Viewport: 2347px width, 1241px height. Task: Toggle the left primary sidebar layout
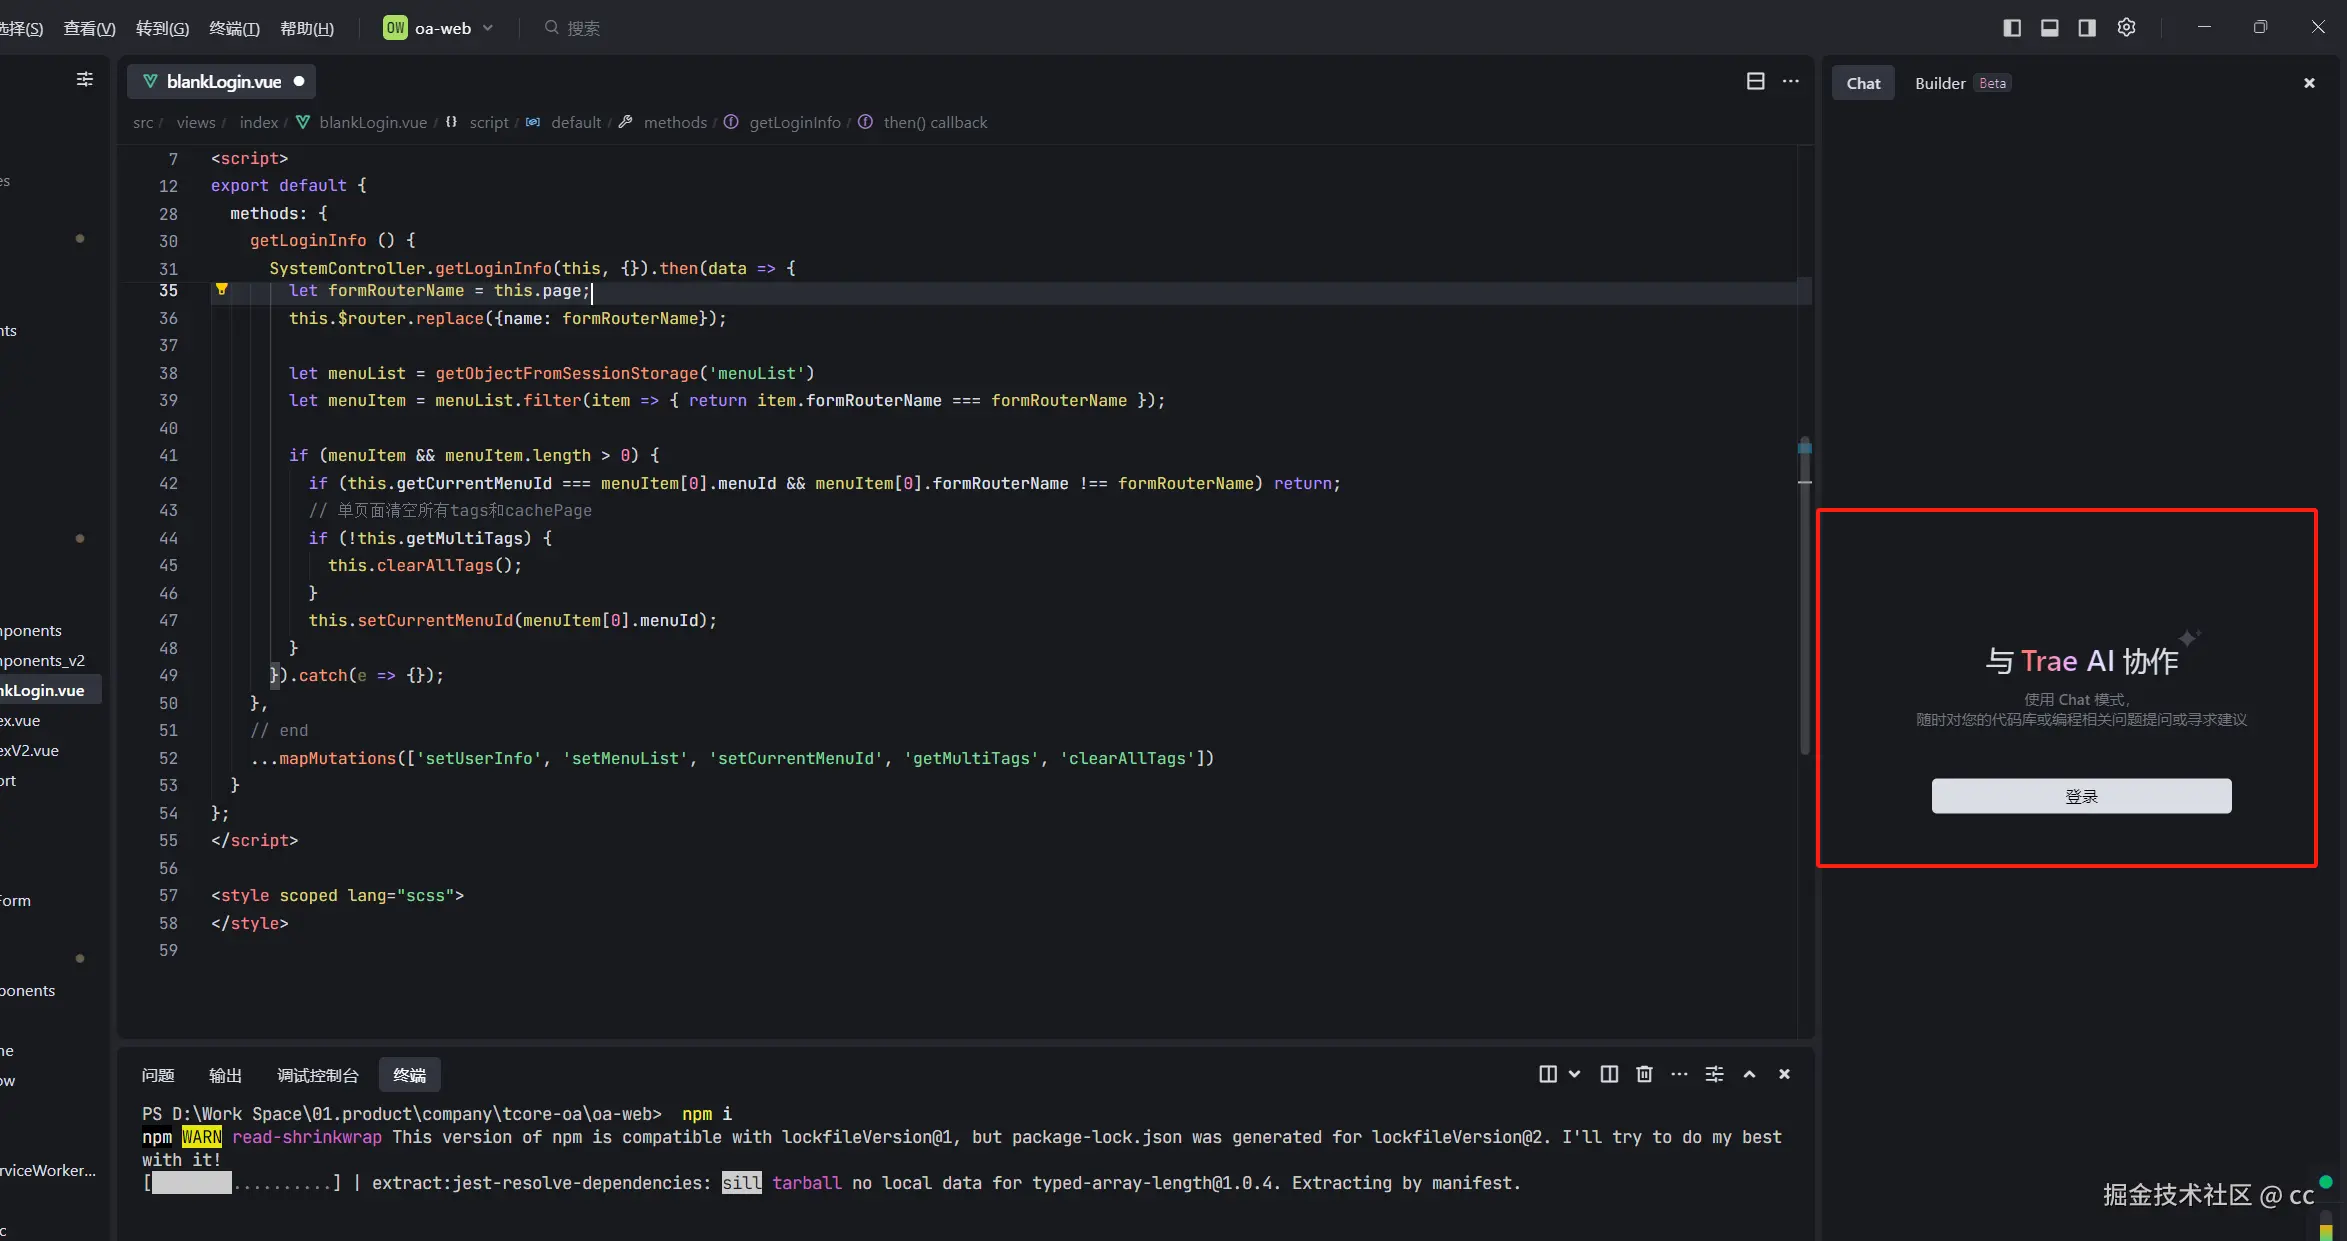point(2012,28)
